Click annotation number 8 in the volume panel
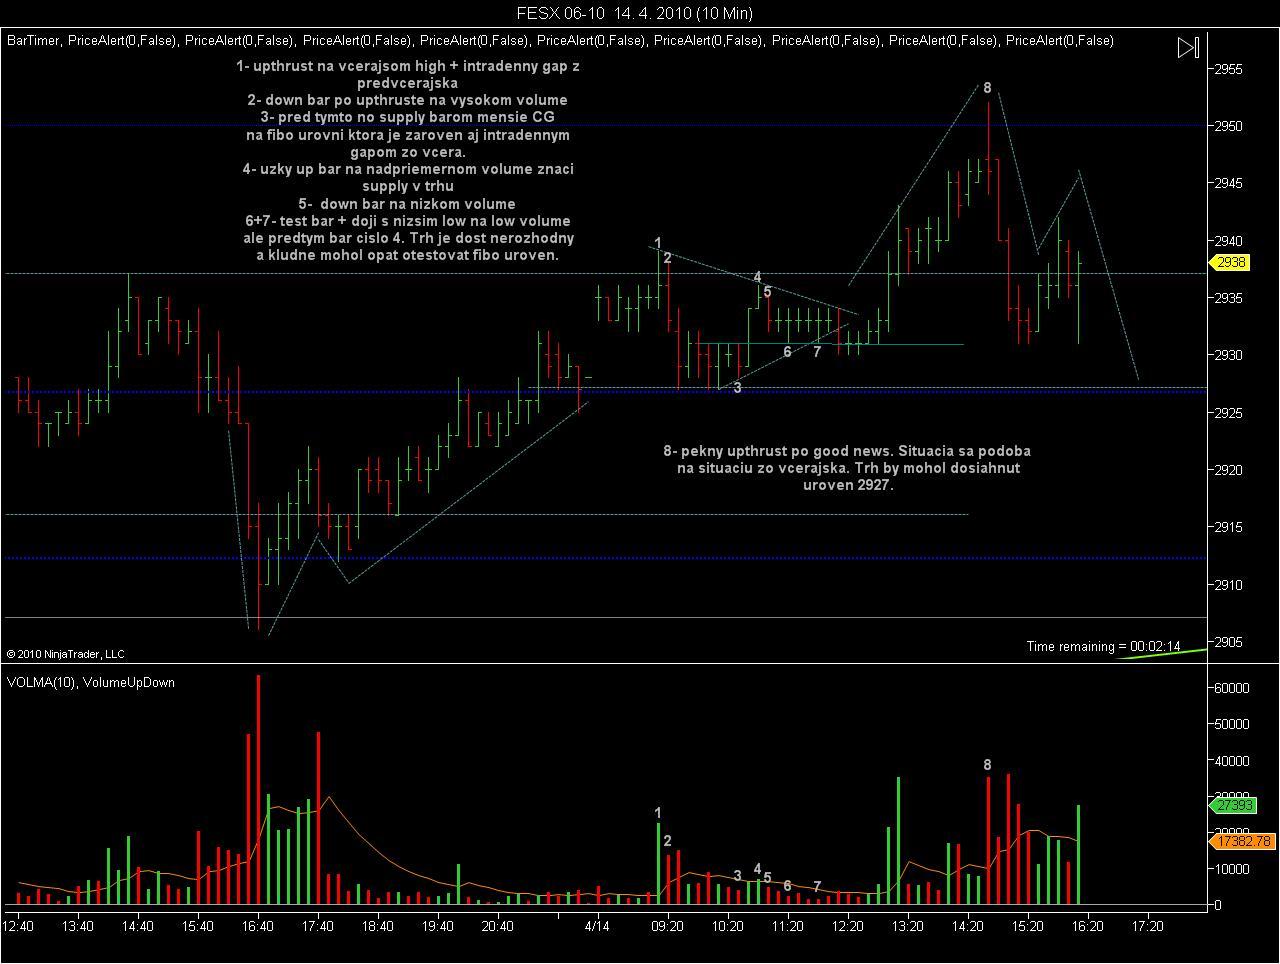1280x964 pixels. [x=987, y=765]
